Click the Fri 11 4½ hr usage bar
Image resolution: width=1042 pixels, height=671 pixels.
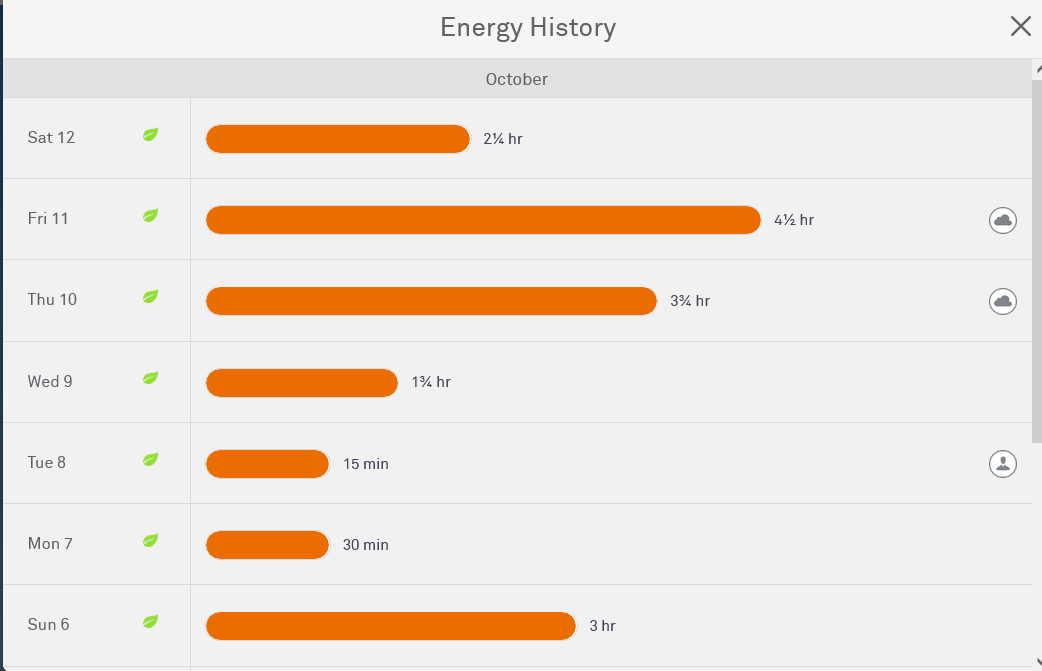tap(483, 220)
